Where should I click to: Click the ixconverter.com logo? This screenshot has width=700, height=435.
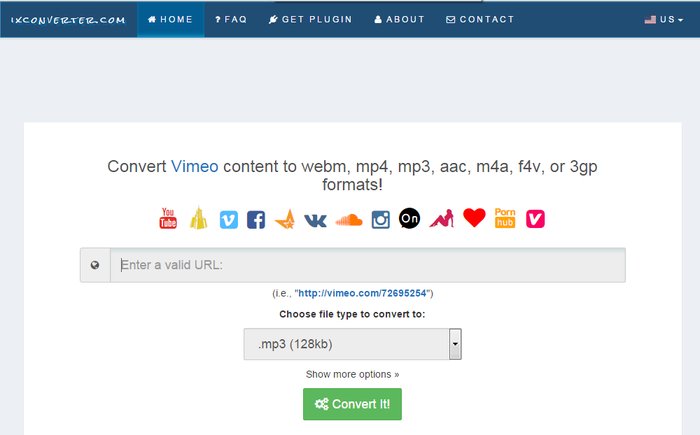pos(68,20)
